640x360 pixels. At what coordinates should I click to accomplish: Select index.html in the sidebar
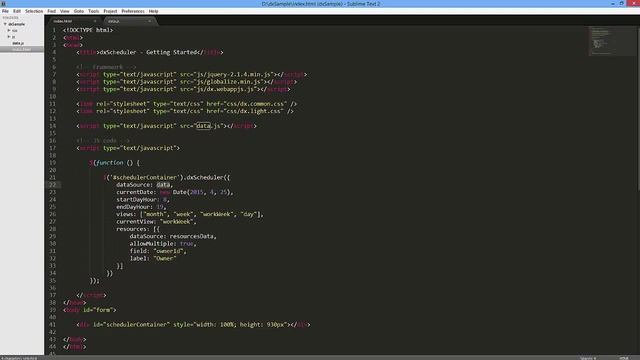(x=21, y=49)
